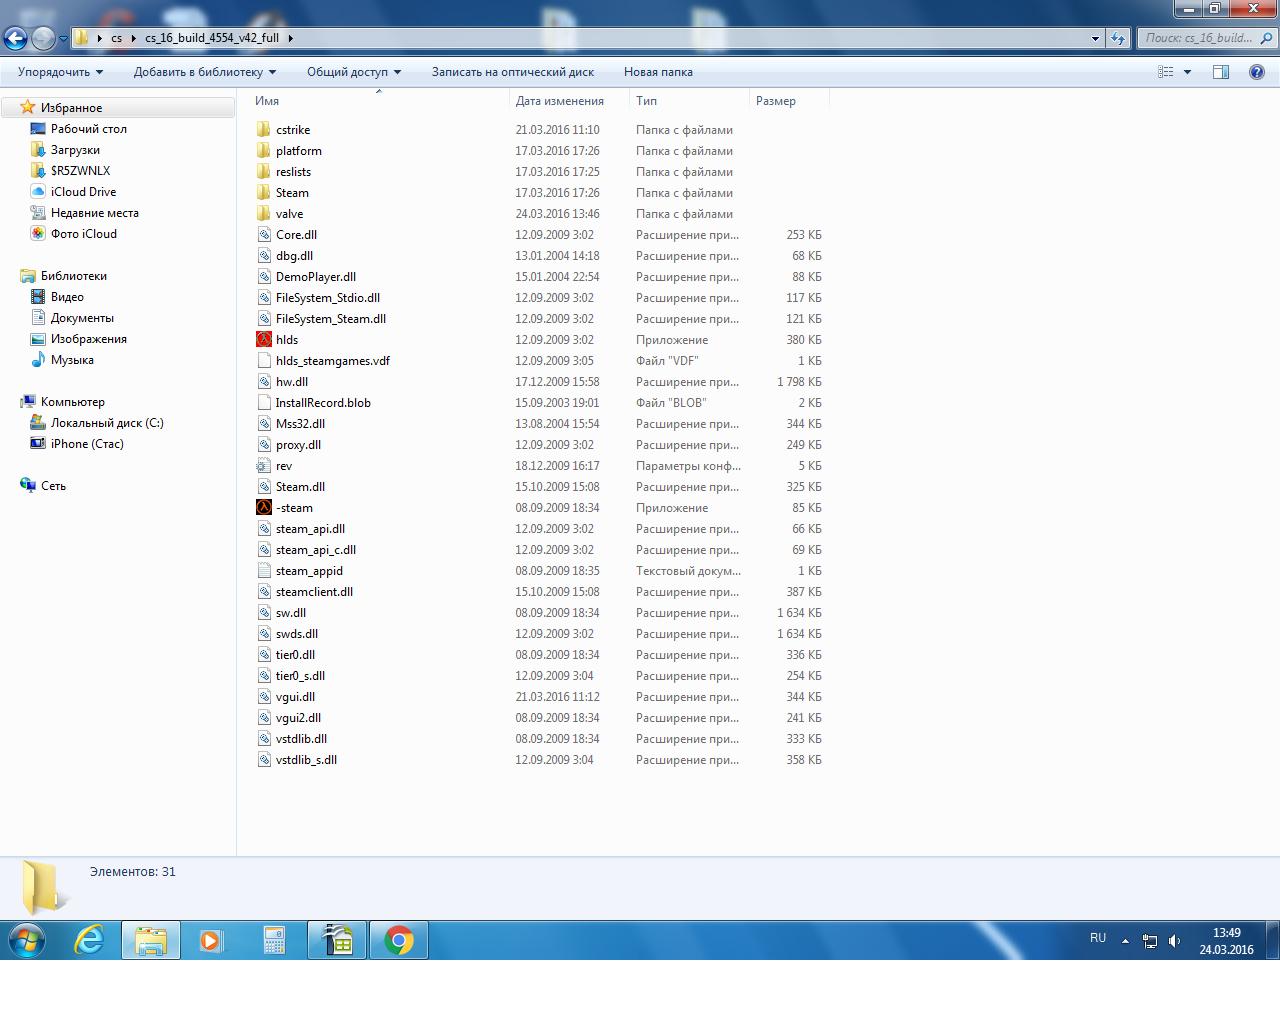Select the platform folder icon
This screenshot has height=1036, width=1280.
(264, 151)
